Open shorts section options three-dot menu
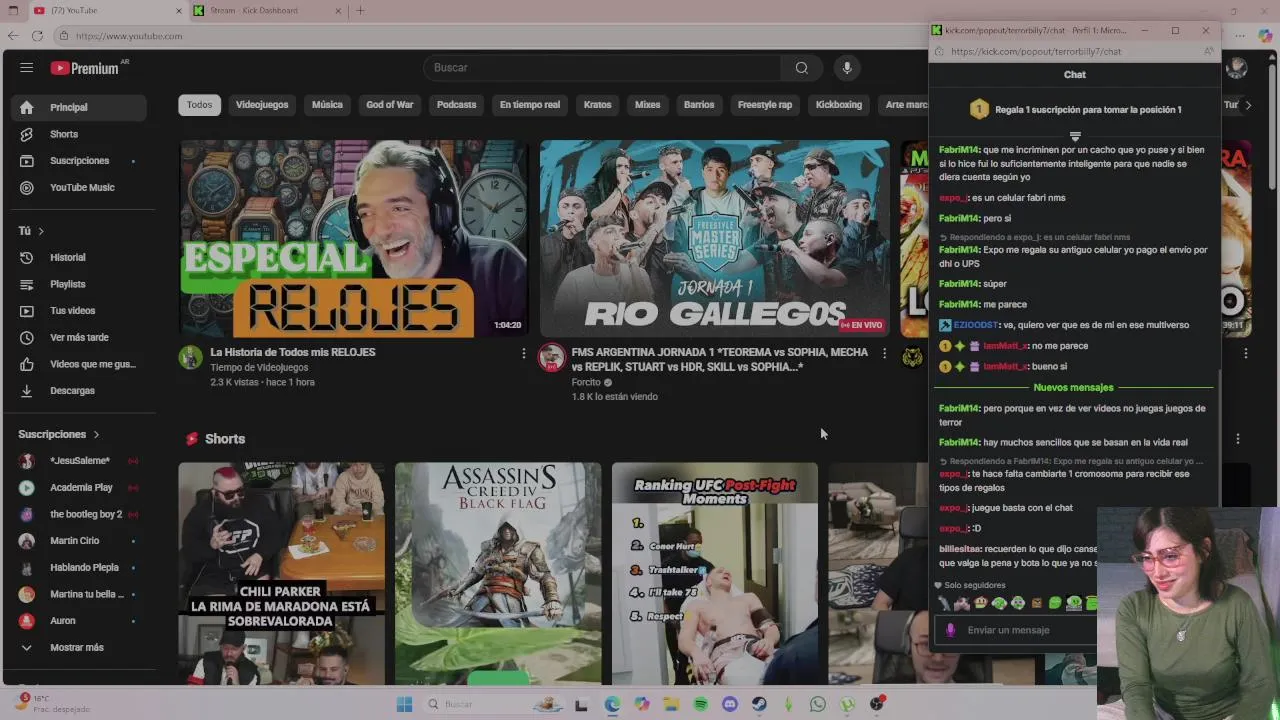This screenshot has height=720, width=1280. pyautogui.click(x=1238, y=439)
